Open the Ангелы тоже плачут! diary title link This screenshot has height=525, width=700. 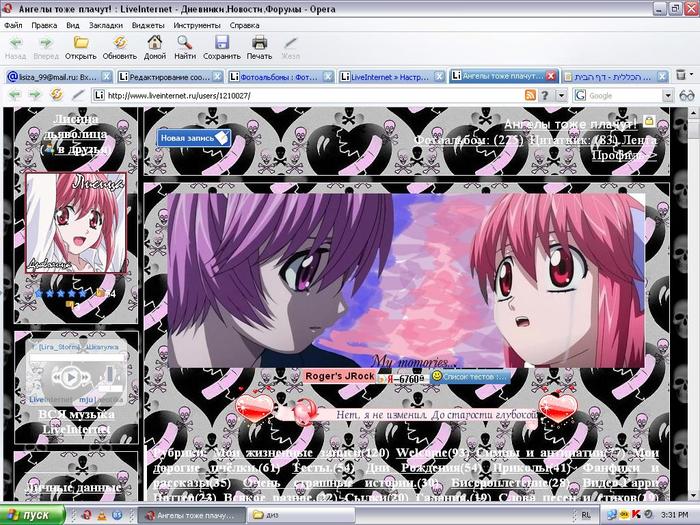[571, 124]
